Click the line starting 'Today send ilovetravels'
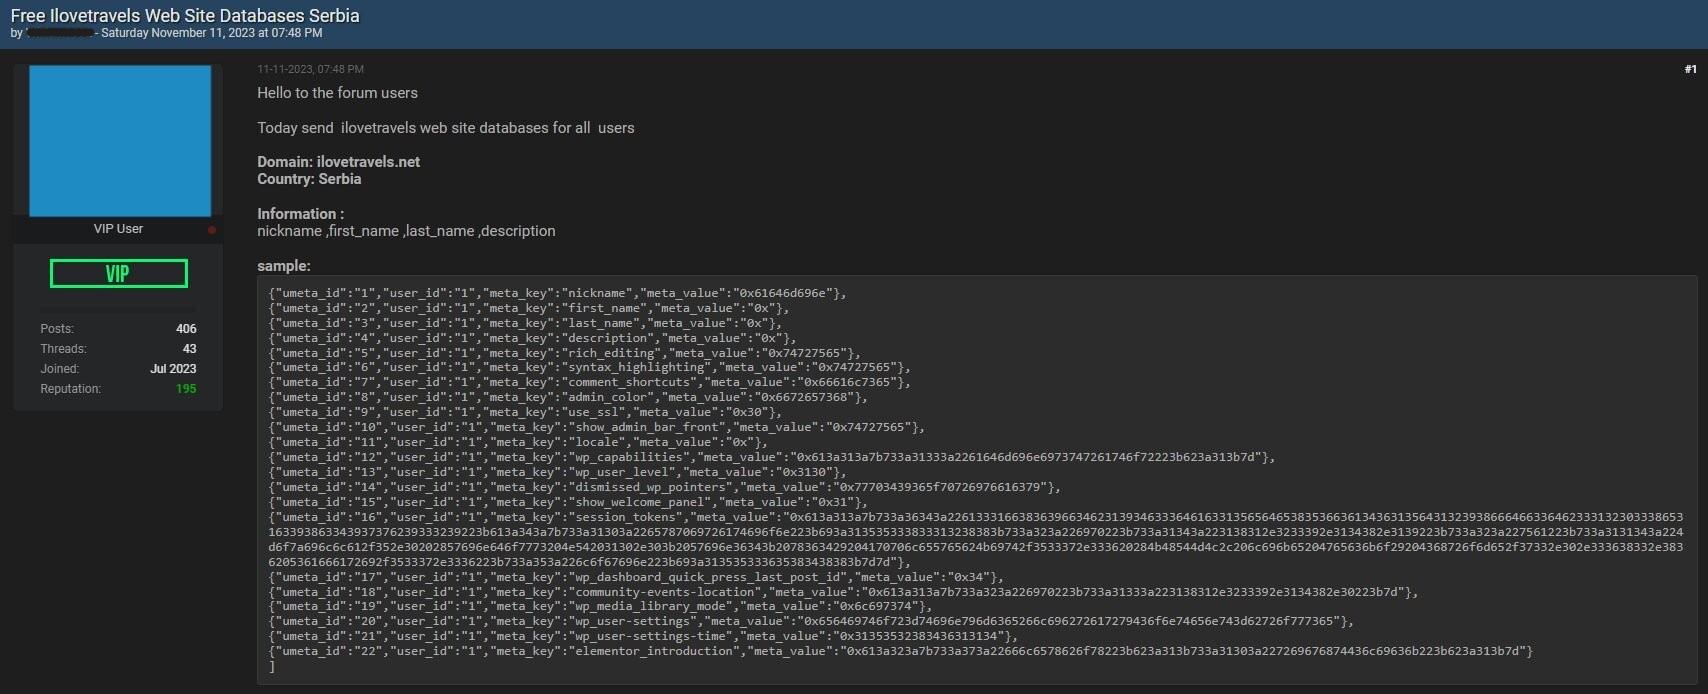This screenshot has height=694, width=1708. pyautogui.click(x=446, y=128)
